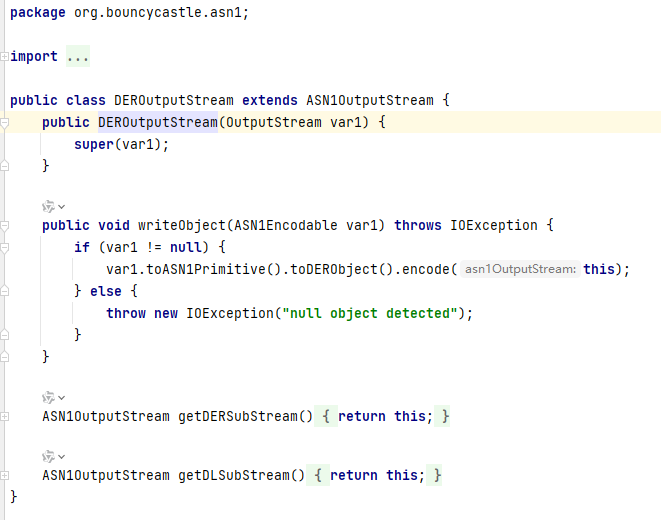Click IOException in throw new statement
Screen dimensions: 661x520
(230, 314)
